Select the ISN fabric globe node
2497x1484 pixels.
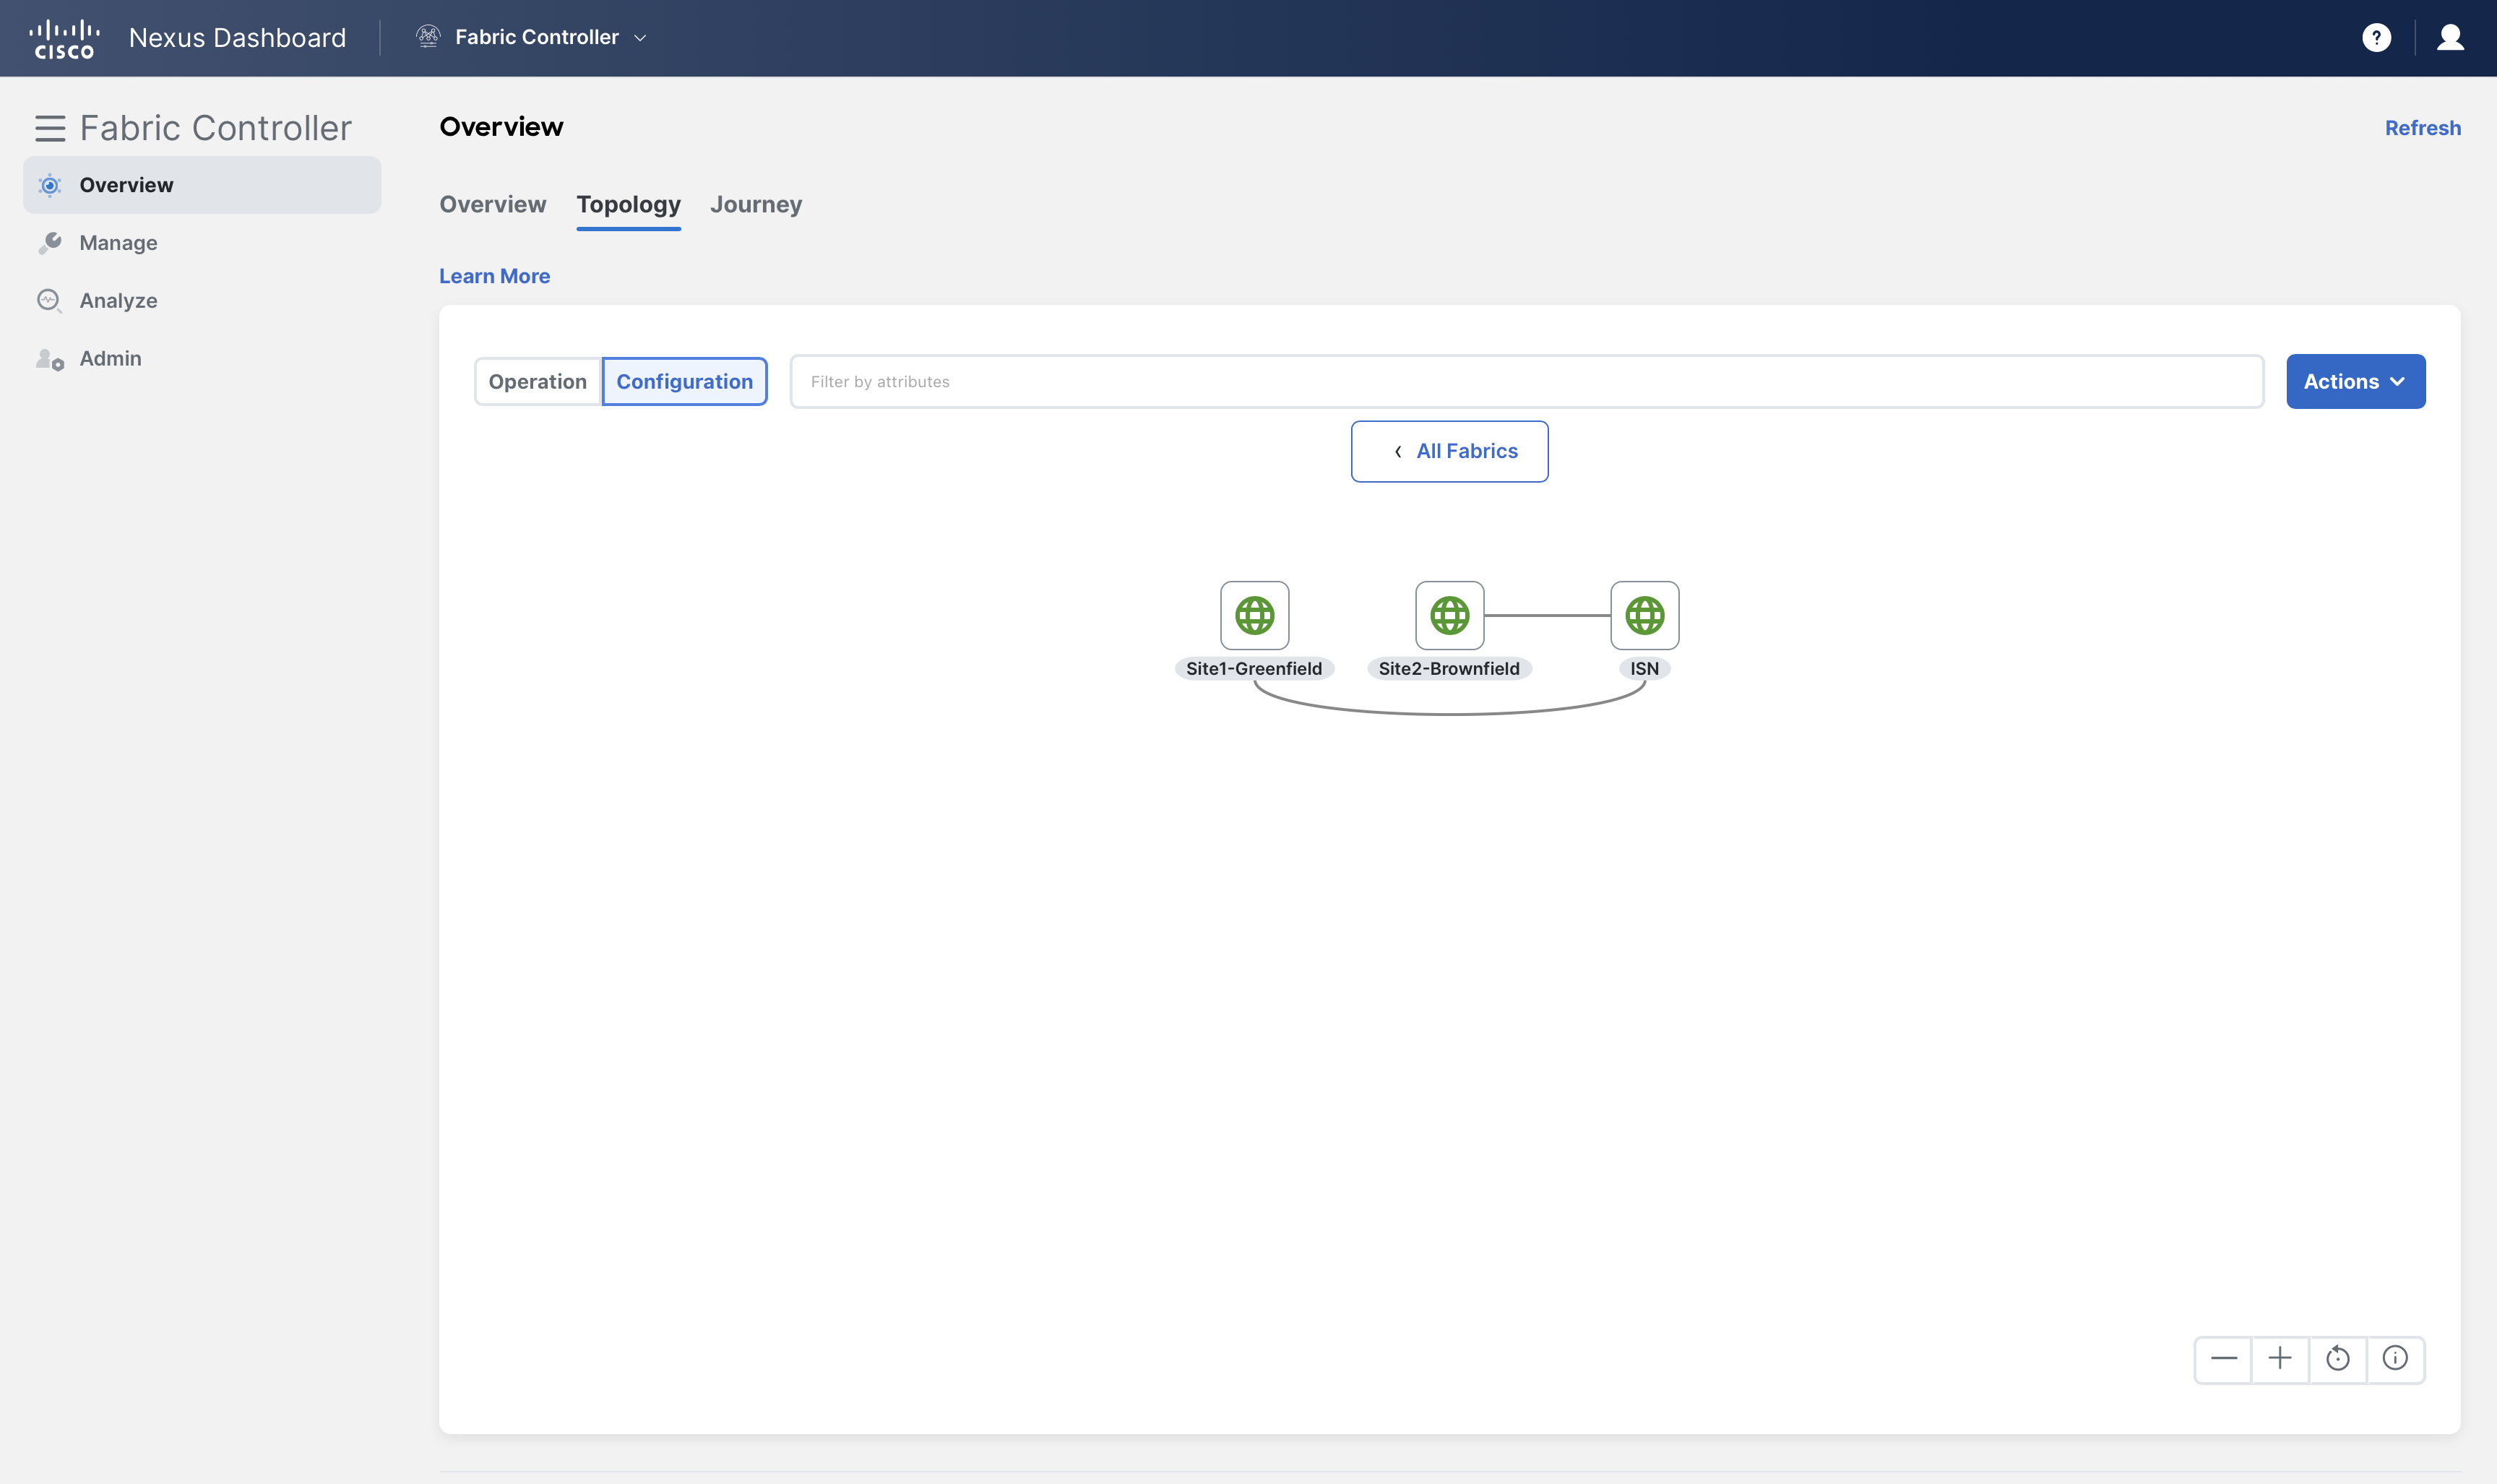point(1644,615)
